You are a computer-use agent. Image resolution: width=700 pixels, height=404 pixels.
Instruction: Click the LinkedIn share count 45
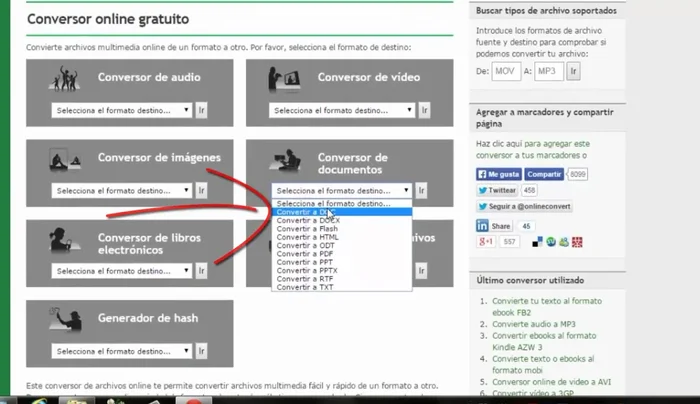[526, 226]
